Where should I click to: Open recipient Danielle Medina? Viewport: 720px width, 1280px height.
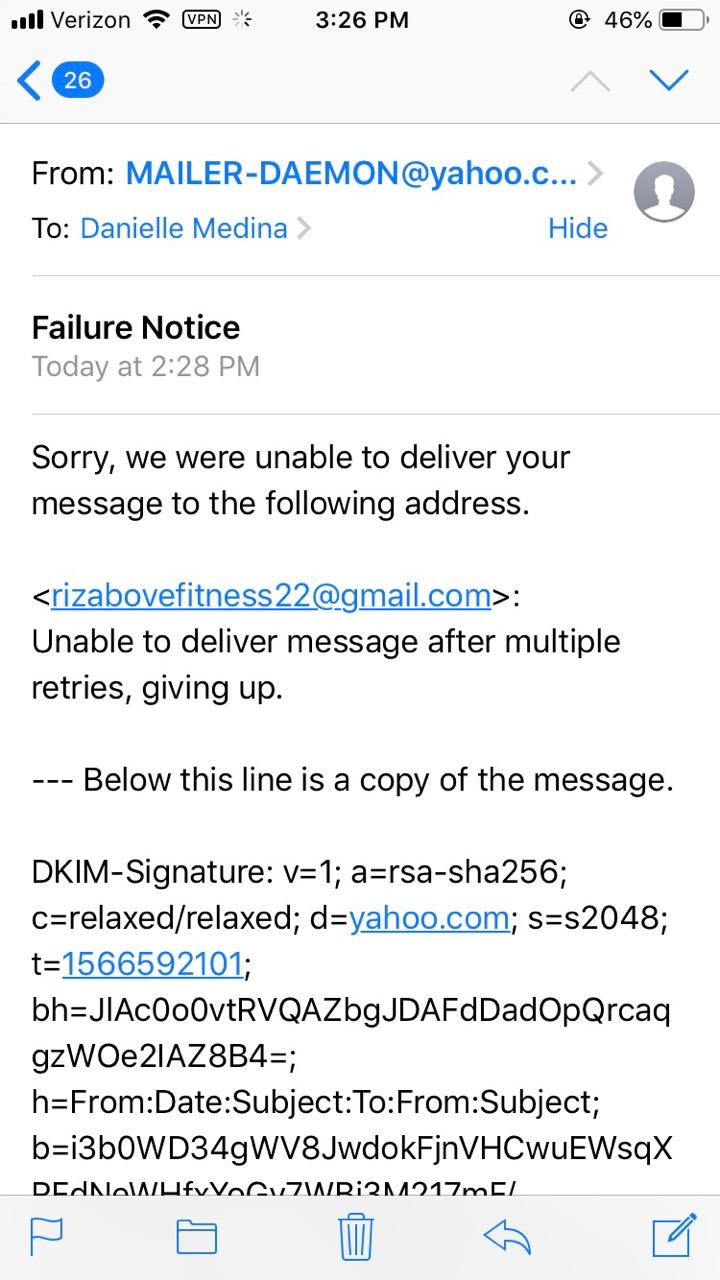pos(184,228)
